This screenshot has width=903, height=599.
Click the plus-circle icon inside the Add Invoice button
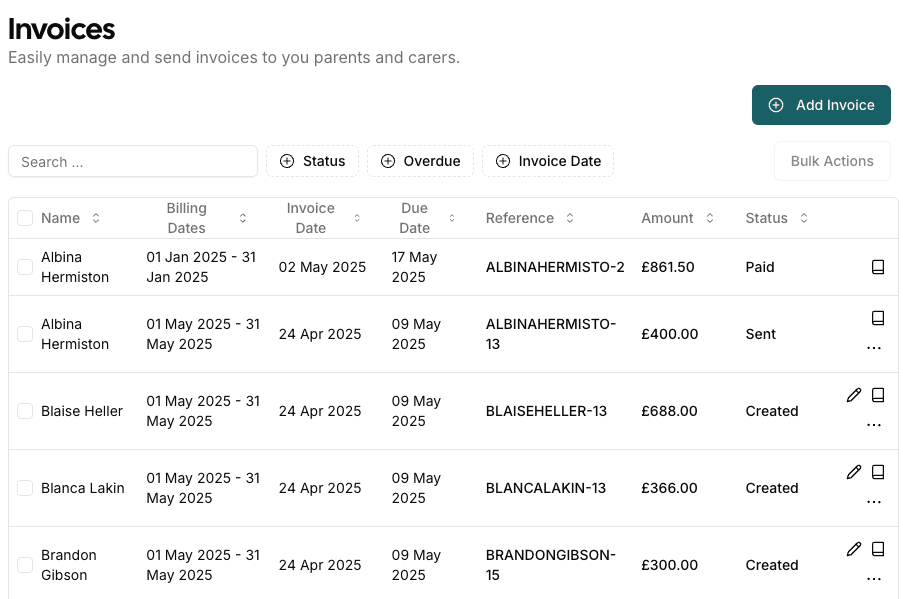(x=776, y=104)
